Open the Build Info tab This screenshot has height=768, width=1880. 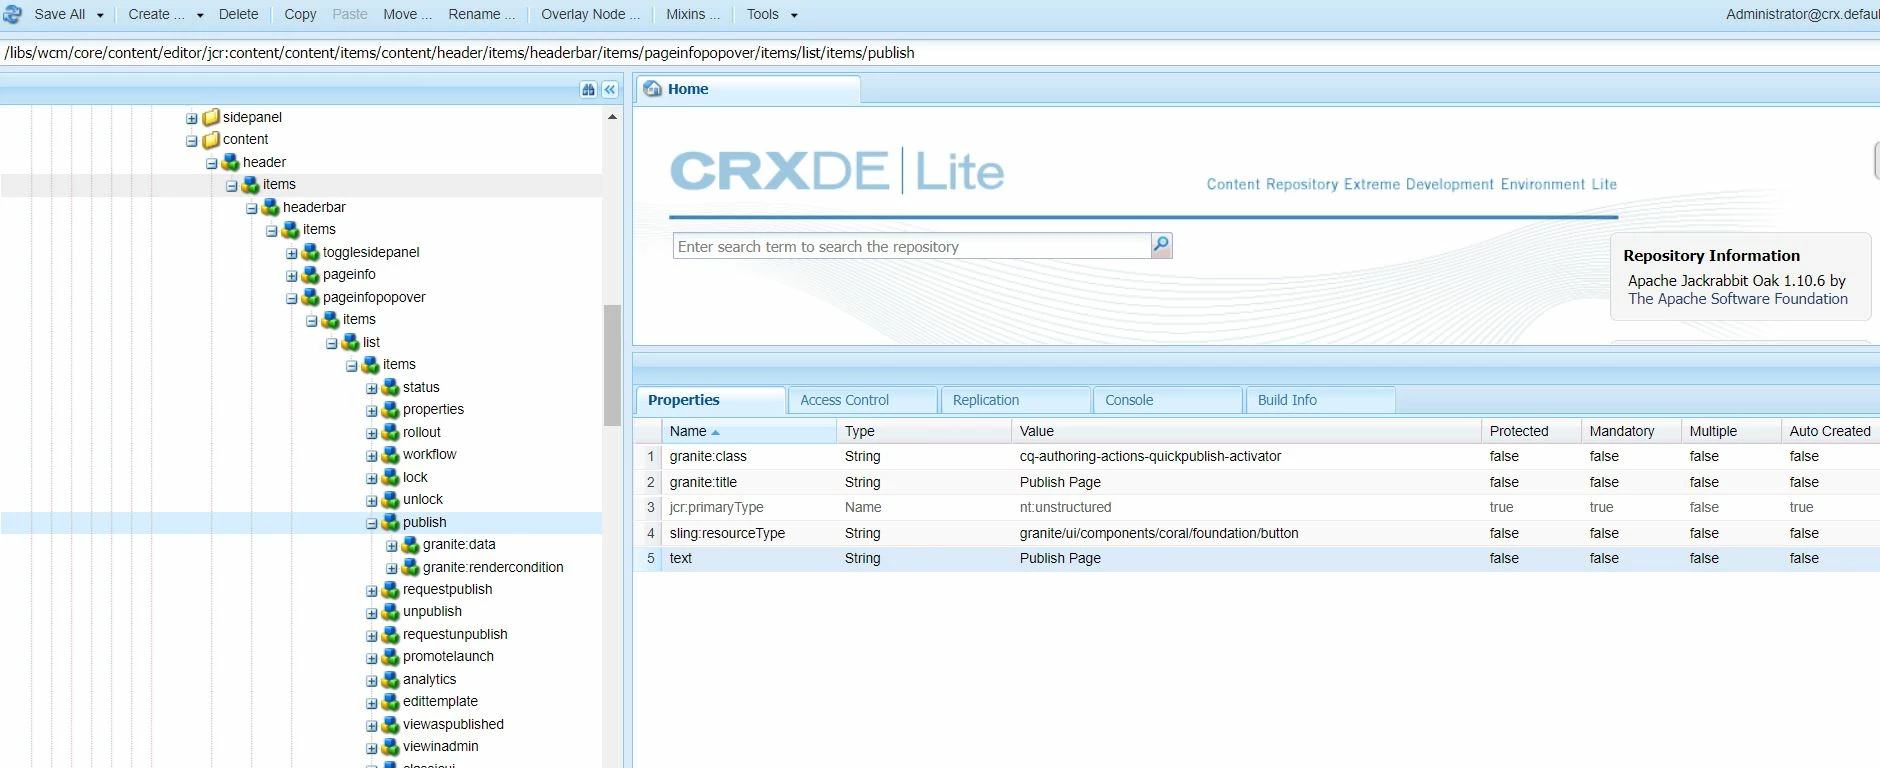(x=1320, y=400)
